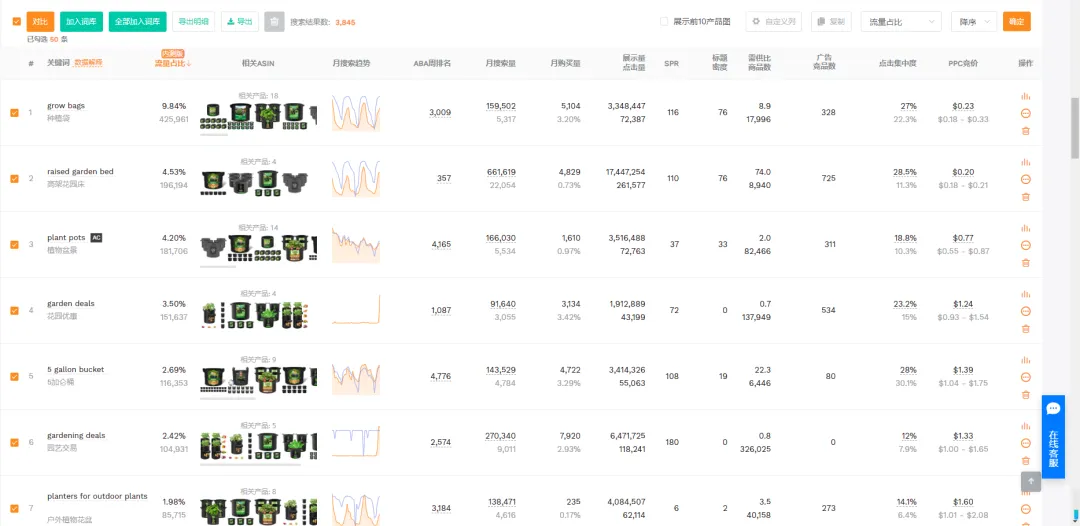Viewport: 1080px width, 526px height.
Task: Click the 导出明细 button
Action: click(194, 21)
